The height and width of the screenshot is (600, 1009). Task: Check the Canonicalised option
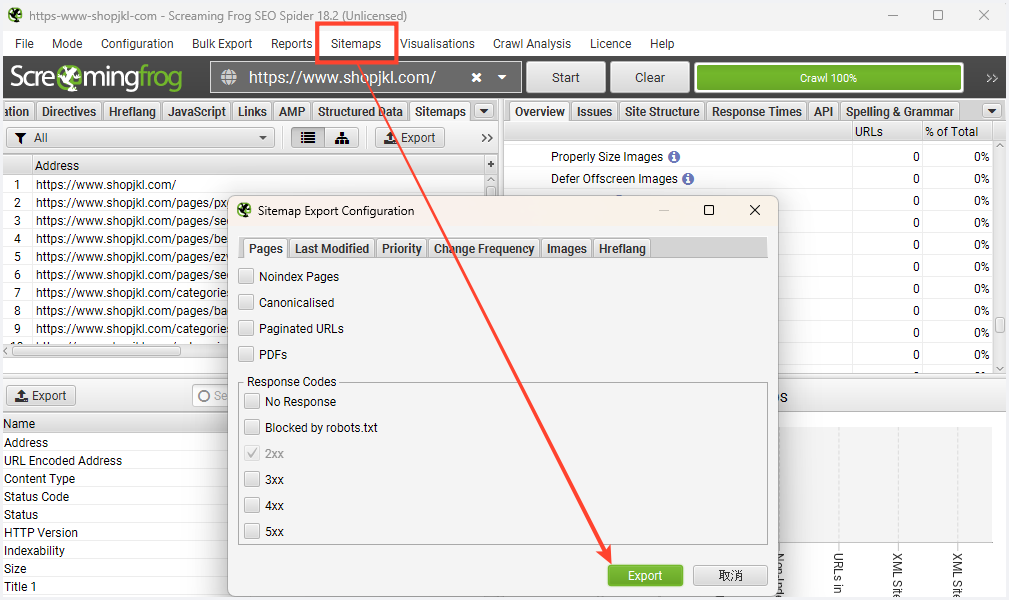[246, 302]
